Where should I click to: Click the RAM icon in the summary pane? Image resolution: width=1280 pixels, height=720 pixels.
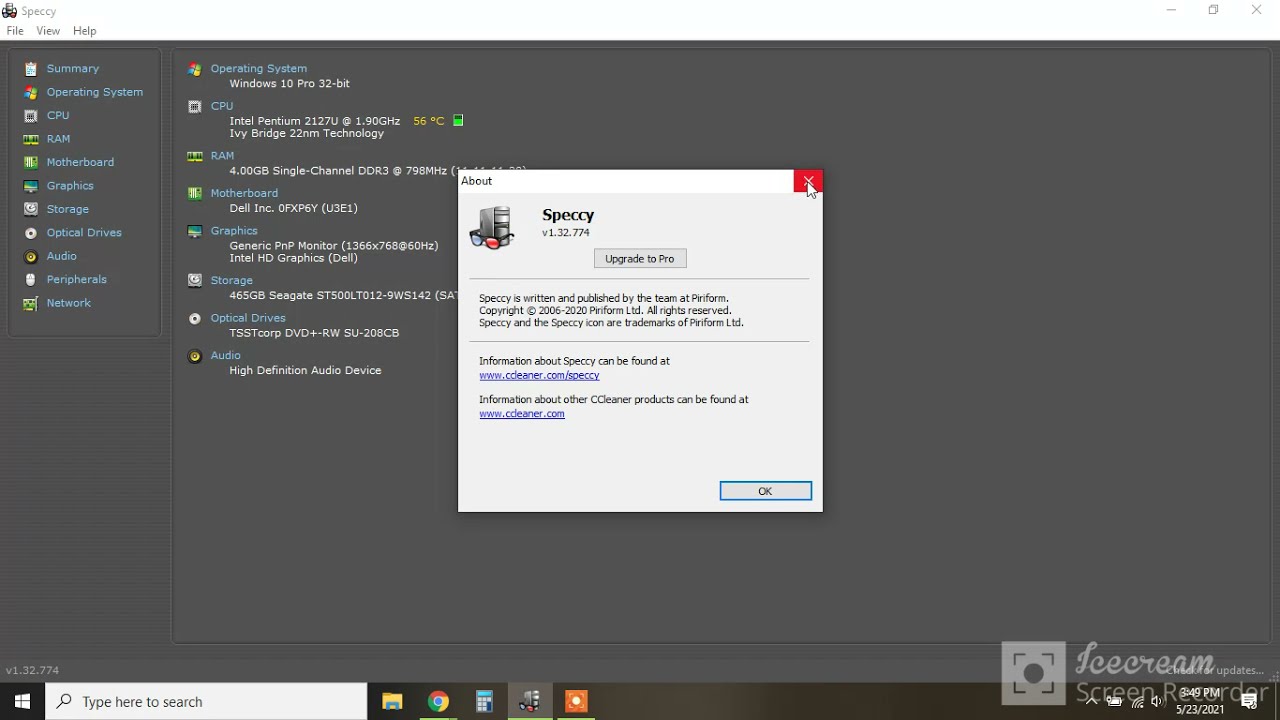(x=195, y=156)
